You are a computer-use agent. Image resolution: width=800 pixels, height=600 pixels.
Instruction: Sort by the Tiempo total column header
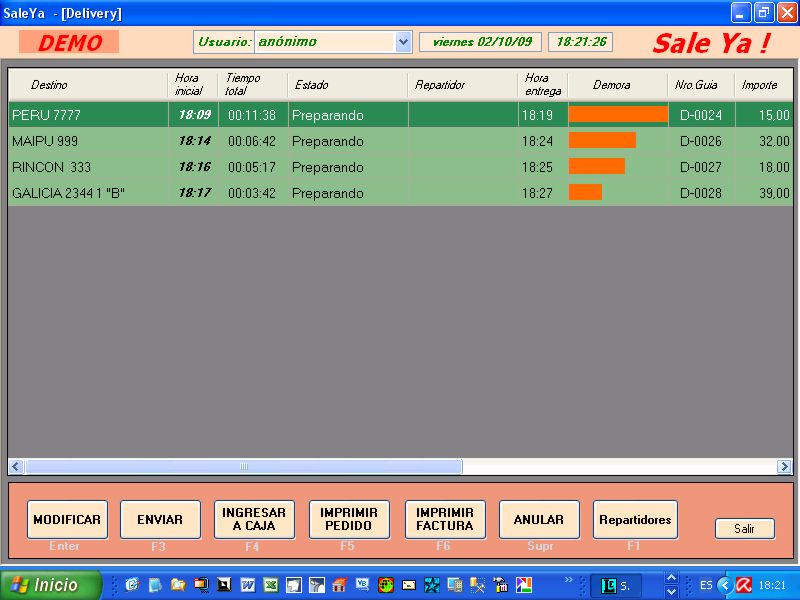(253, 85)
